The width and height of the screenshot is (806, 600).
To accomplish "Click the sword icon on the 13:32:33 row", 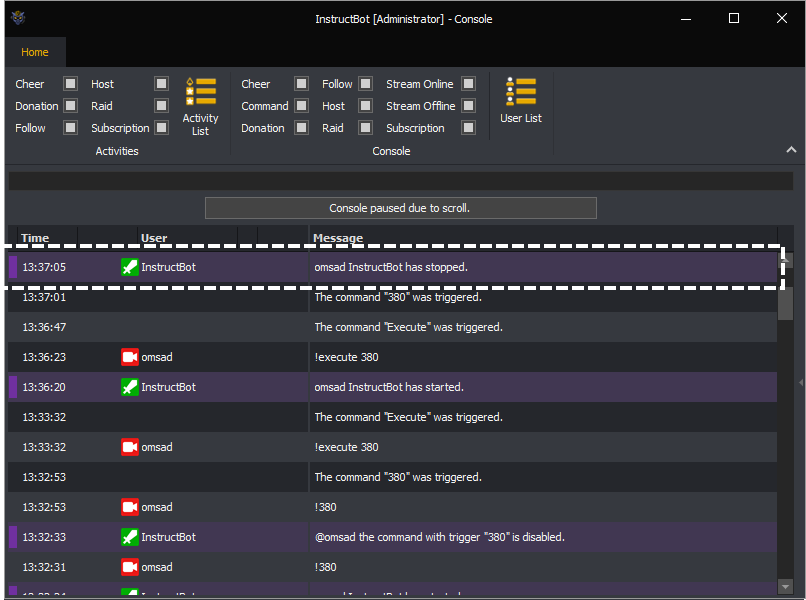I will pyautogui.click(x=130, y=537).
